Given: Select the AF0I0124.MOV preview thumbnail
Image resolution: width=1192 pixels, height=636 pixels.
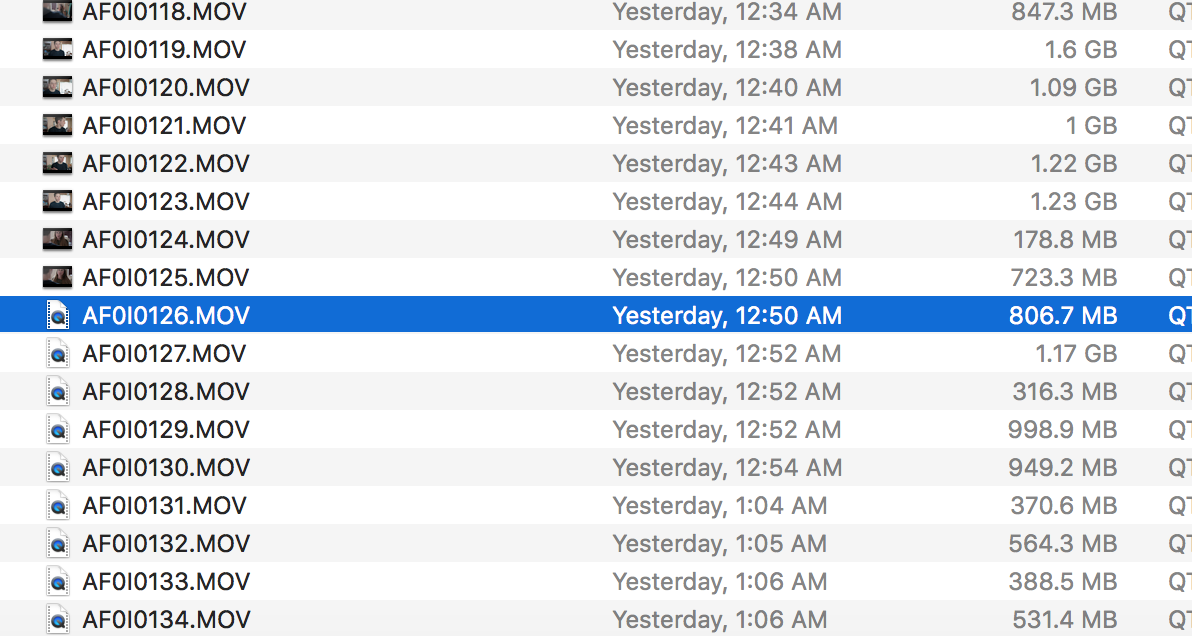Looking at the screenshot, I should click(57, 239).
